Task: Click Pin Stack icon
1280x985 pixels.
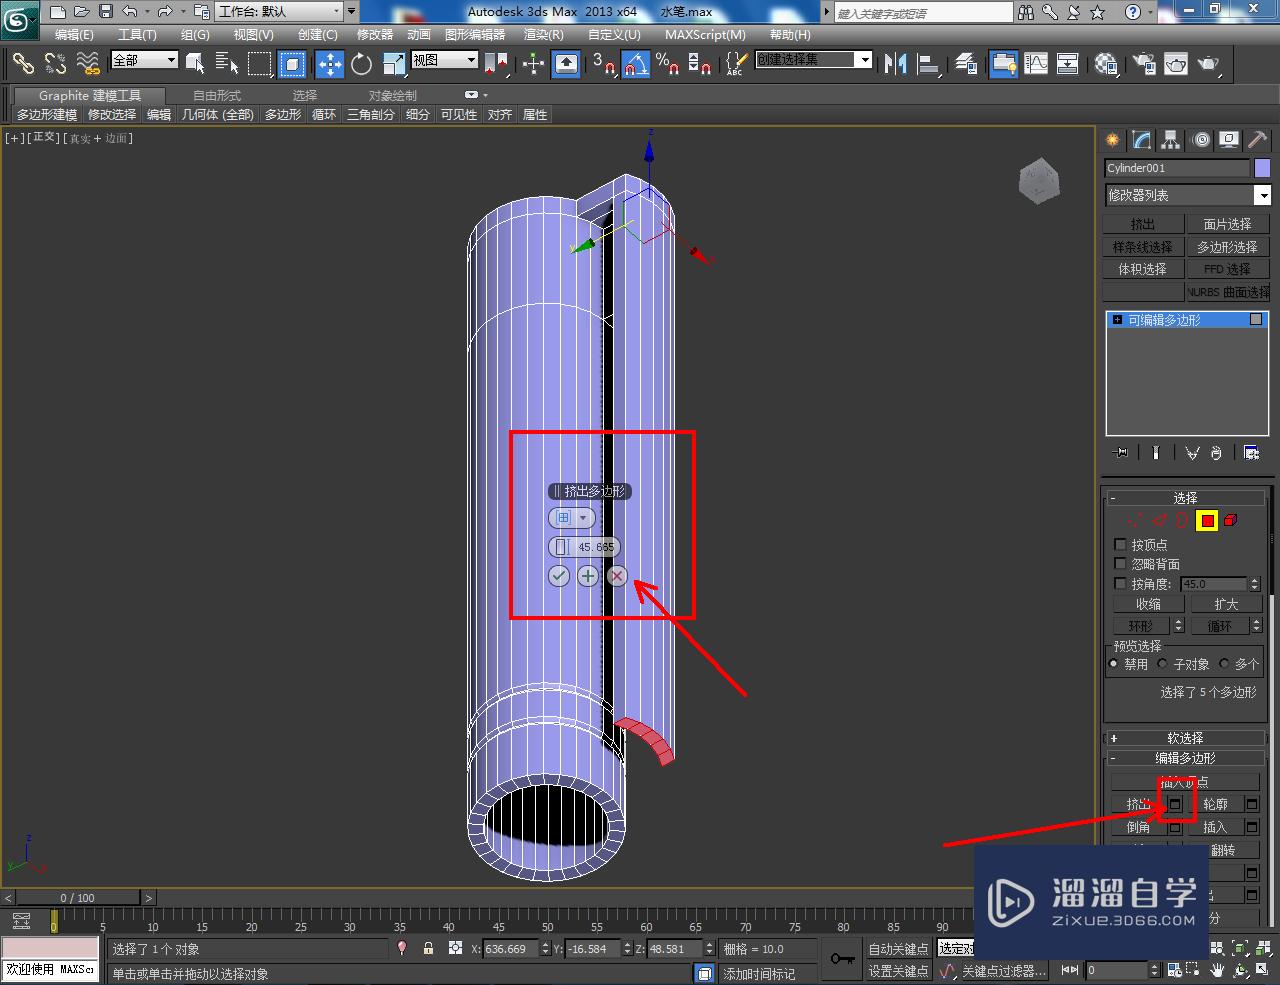Action: [1121, 453]
